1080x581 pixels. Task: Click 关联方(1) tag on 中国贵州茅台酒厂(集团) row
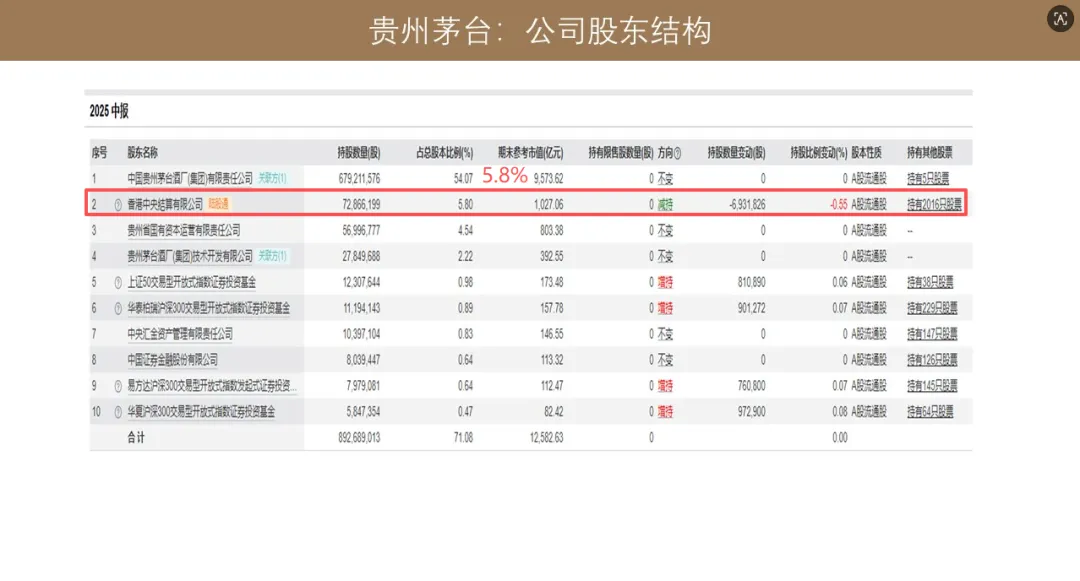point(272,178)
